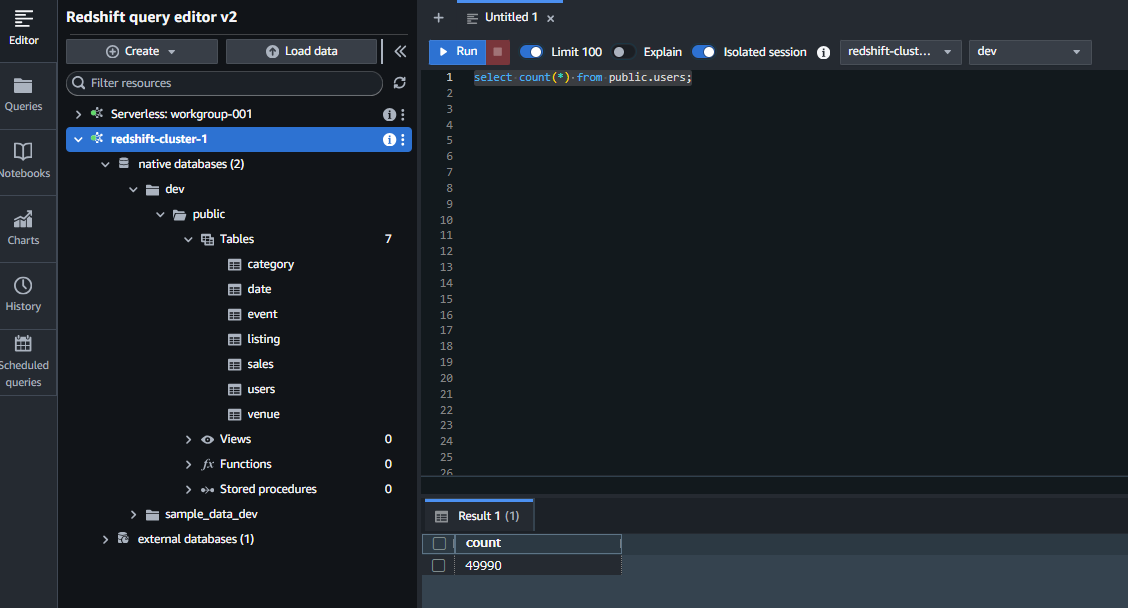Viewport: 1128px width, 608px height.
Task: Click the venue table name
Action: pyautogui.click(x=263, y=414)
